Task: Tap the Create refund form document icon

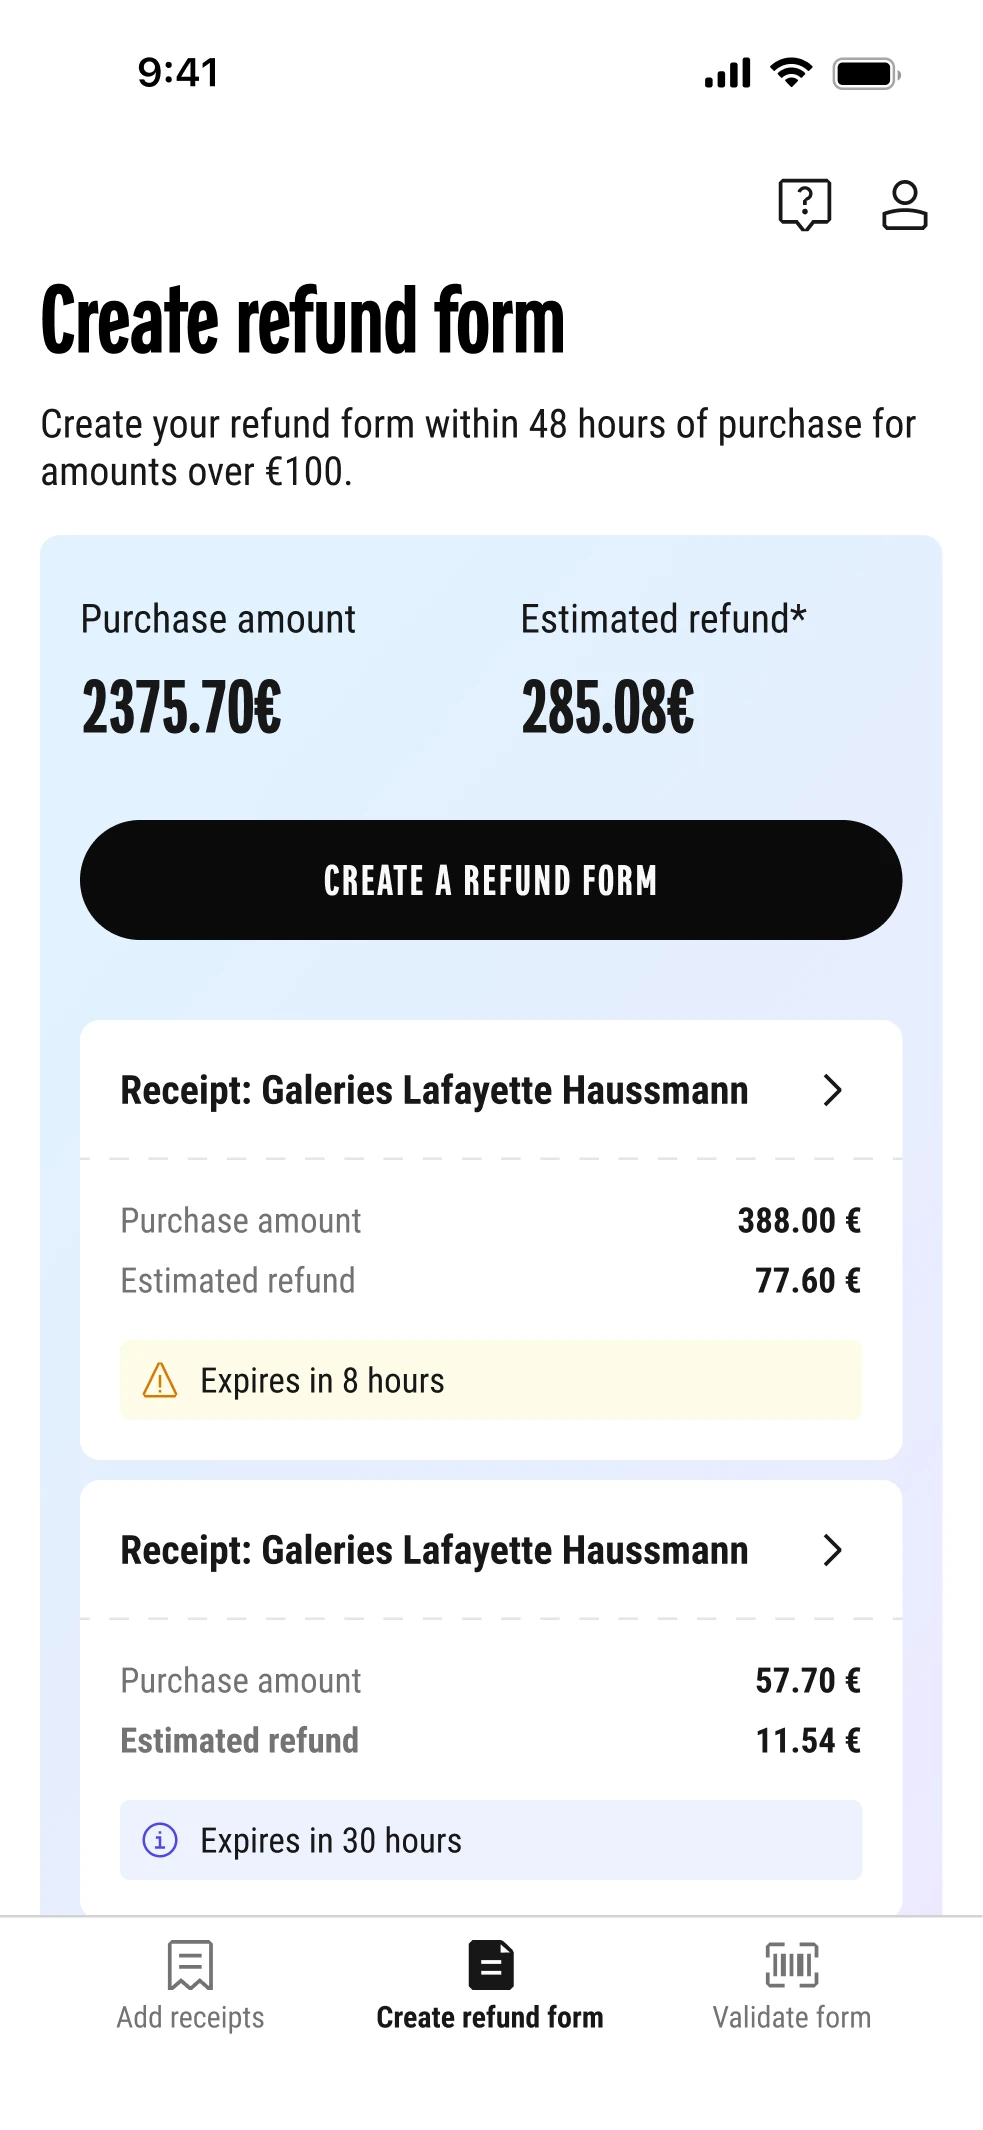Action: [x=491, y=1965]
